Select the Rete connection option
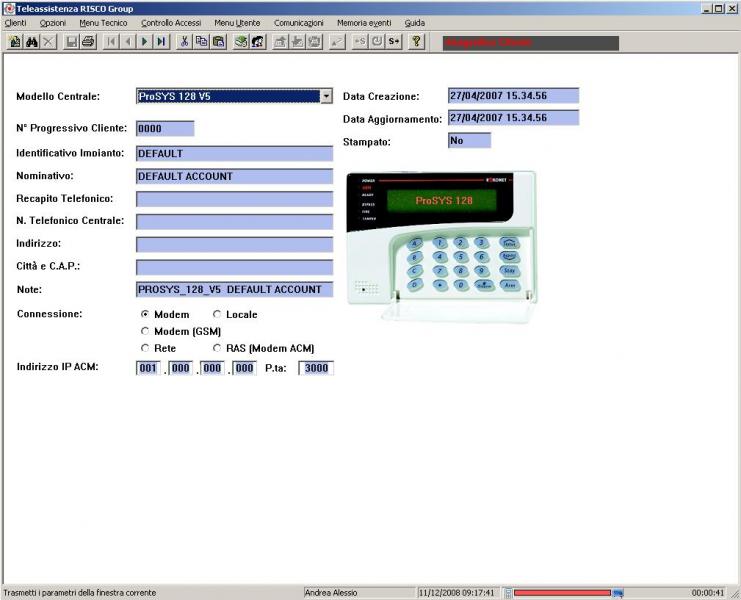The image size is (741, 600). tap(145, 348)
